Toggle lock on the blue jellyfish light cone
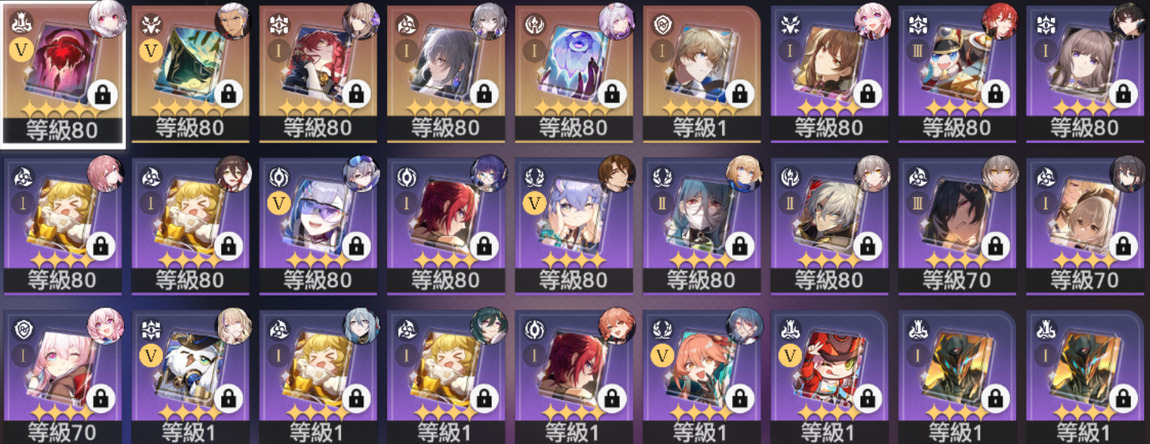The width and height of the screenshot is (1150, 444). tap(611, 95)
